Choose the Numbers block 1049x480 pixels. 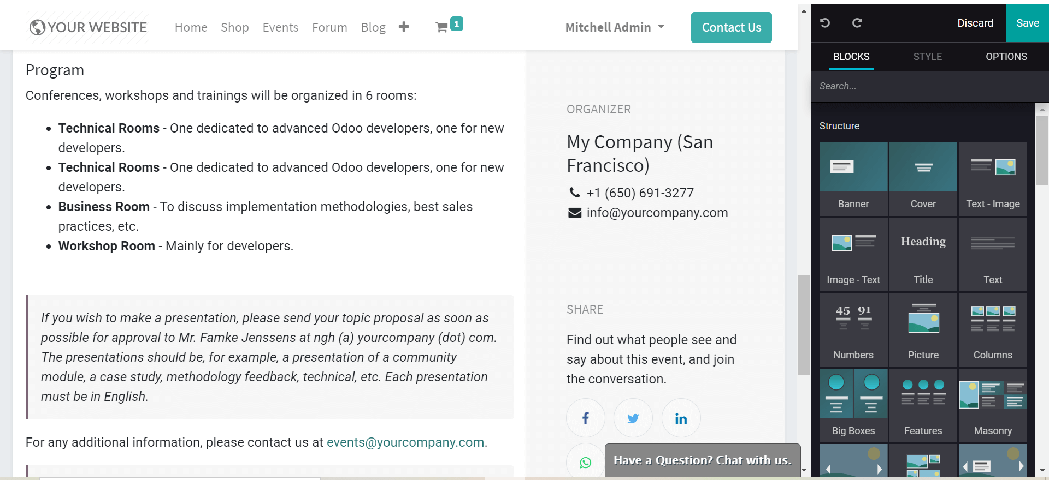point(854,329)
